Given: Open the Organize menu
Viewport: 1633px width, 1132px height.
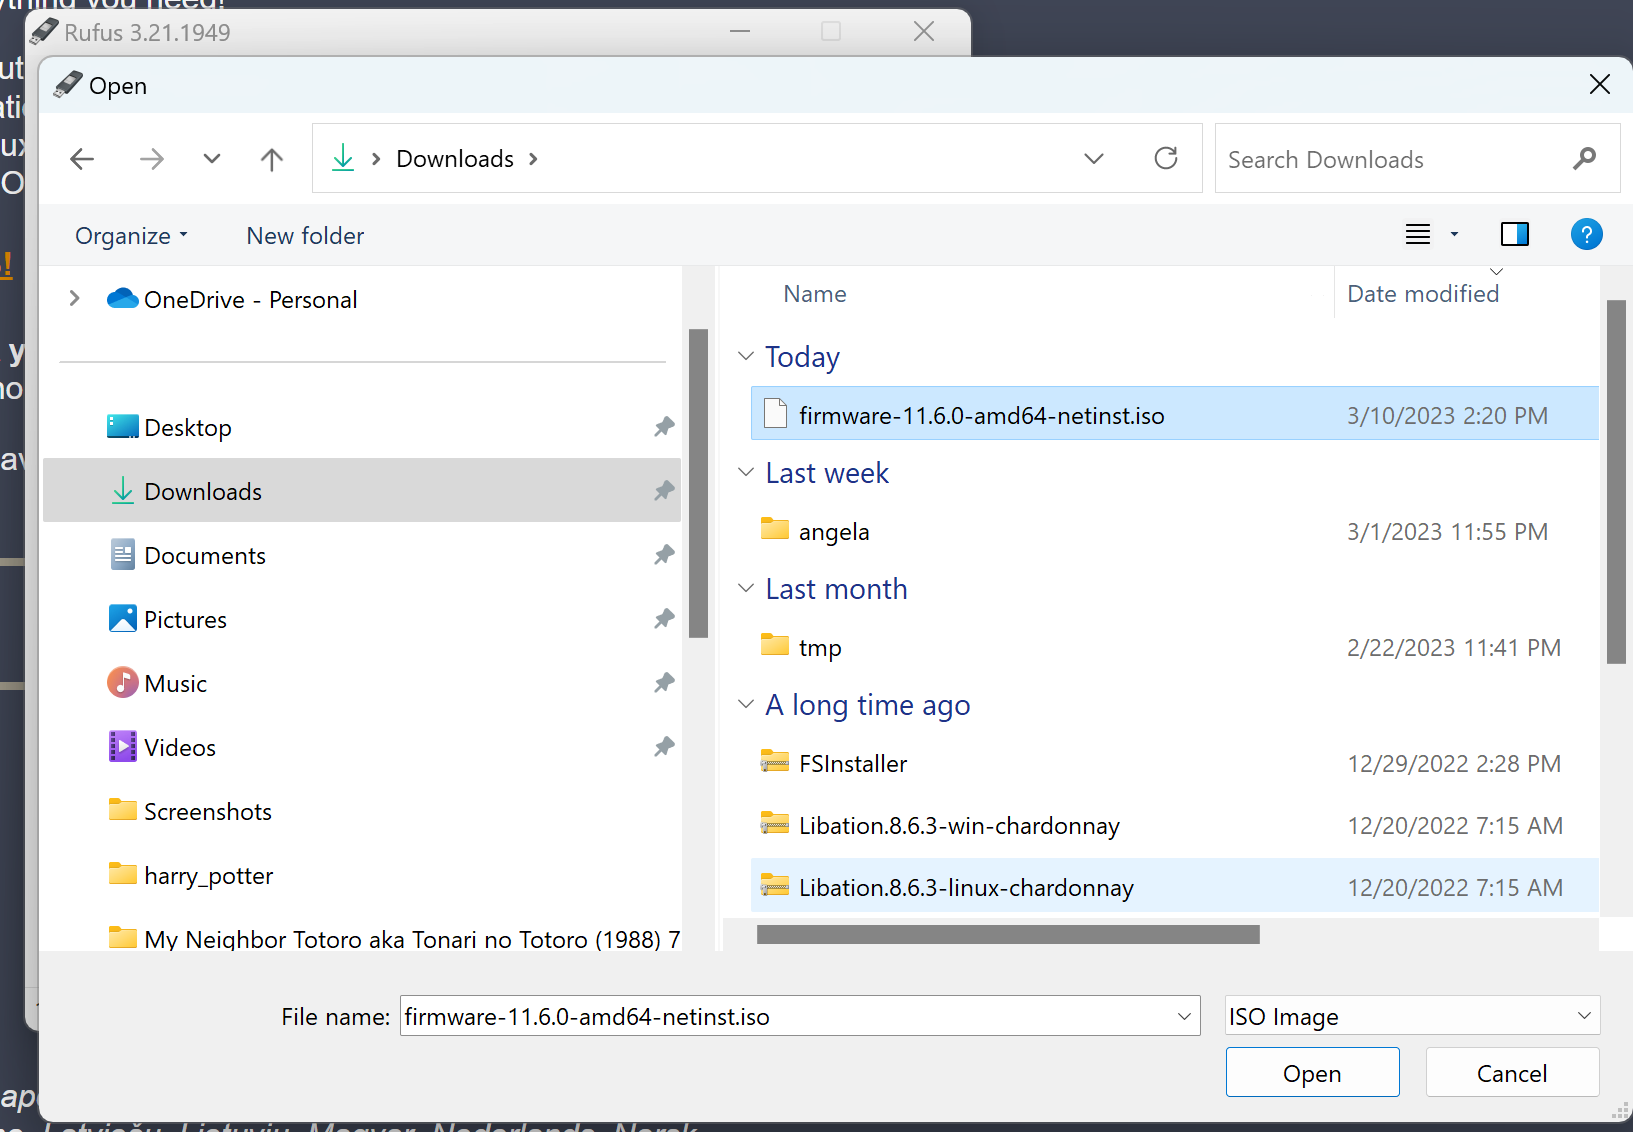Looking at the screenshot, I should (131, 236).
